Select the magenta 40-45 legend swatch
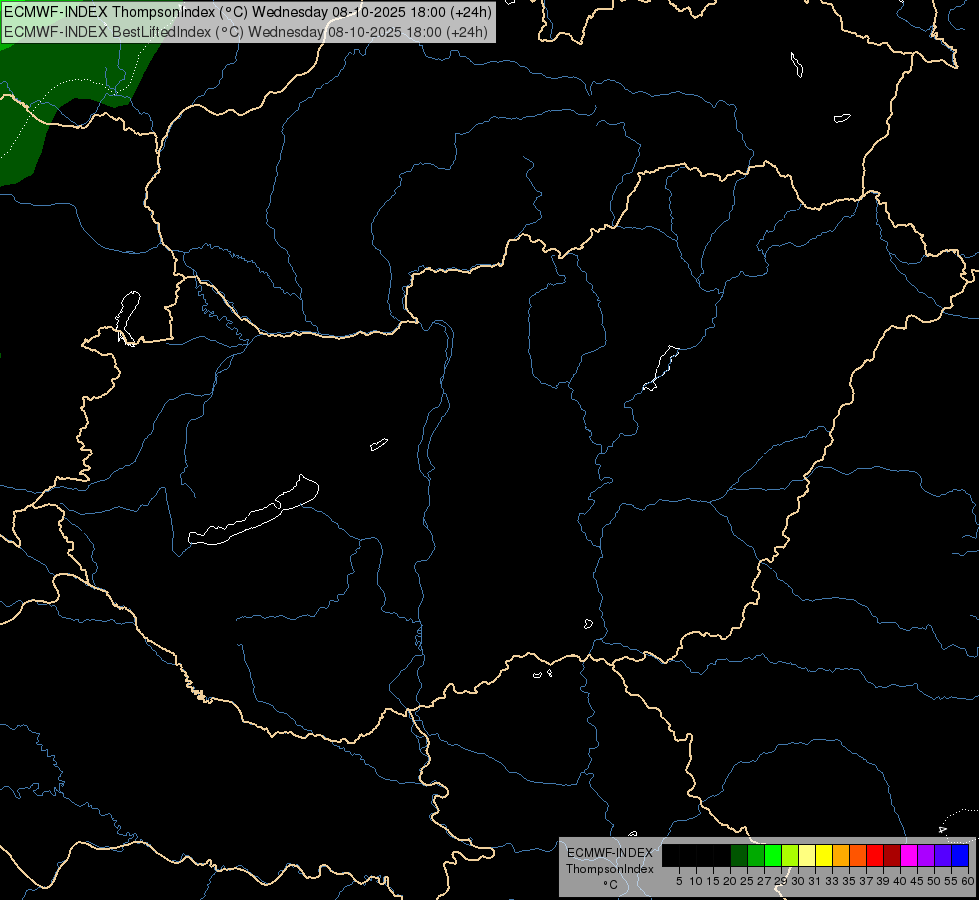Viewport: 979px width, 900px height. click(910, 855)
